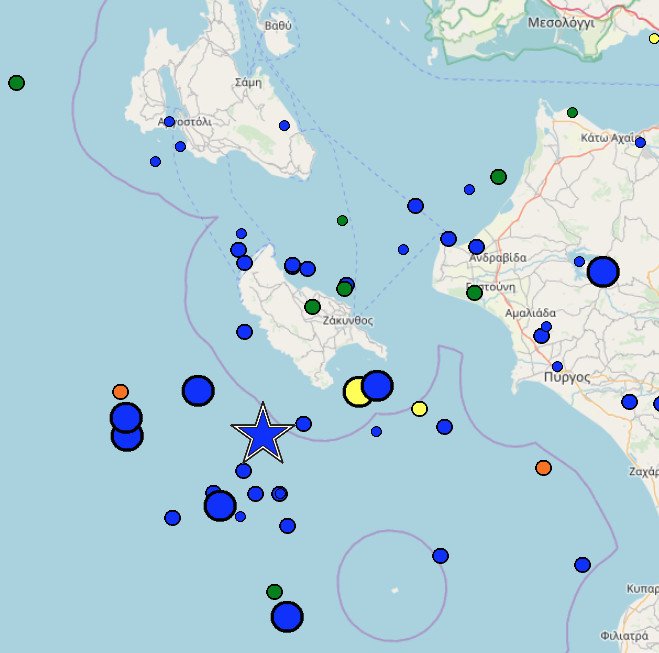Click the green marker near Κάτω Αχαΐα
The width and height of the screenshot is (659, 653).
(572, 113)
